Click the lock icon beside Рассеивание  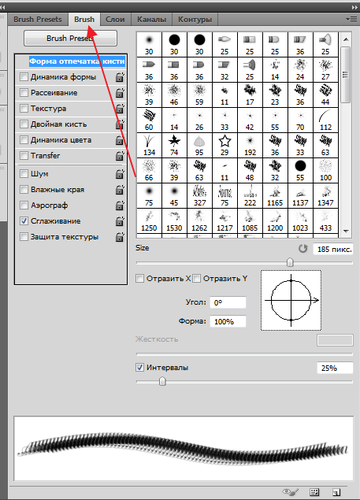tap(120, 93)
